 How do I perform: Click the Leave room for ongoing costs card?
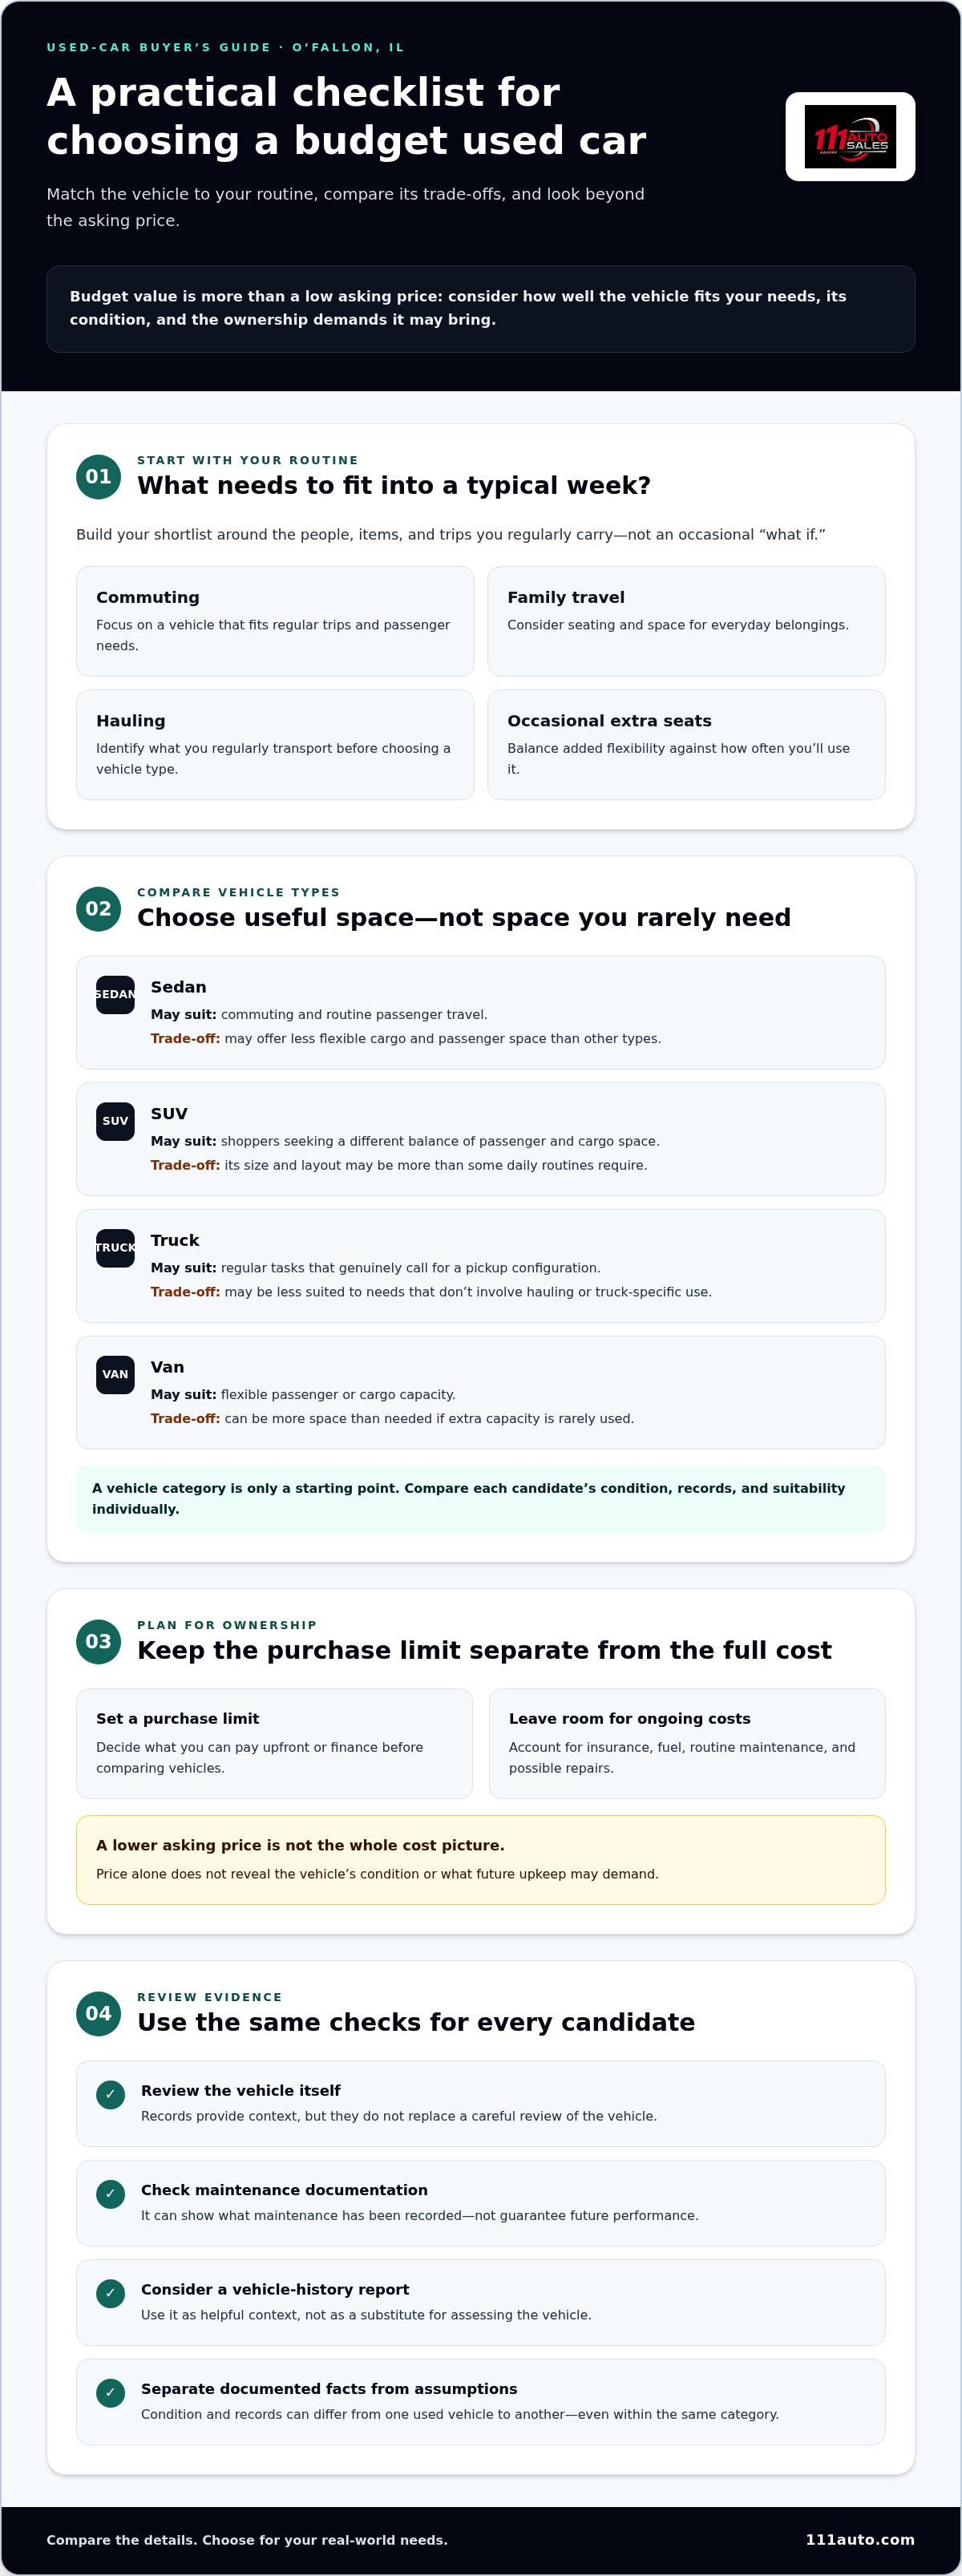pos(687,1743)
